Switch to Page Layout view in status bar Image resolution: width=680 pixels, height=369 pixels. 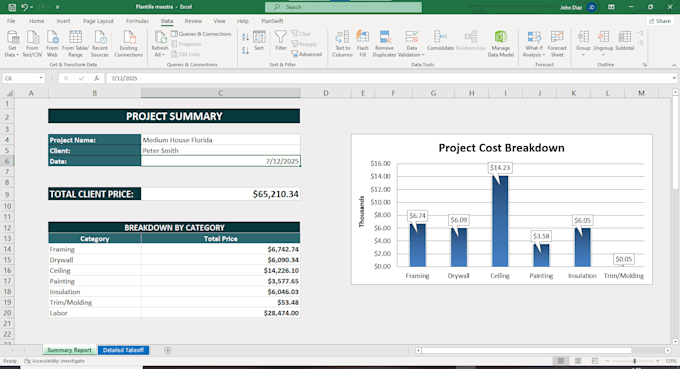point(578,361)
